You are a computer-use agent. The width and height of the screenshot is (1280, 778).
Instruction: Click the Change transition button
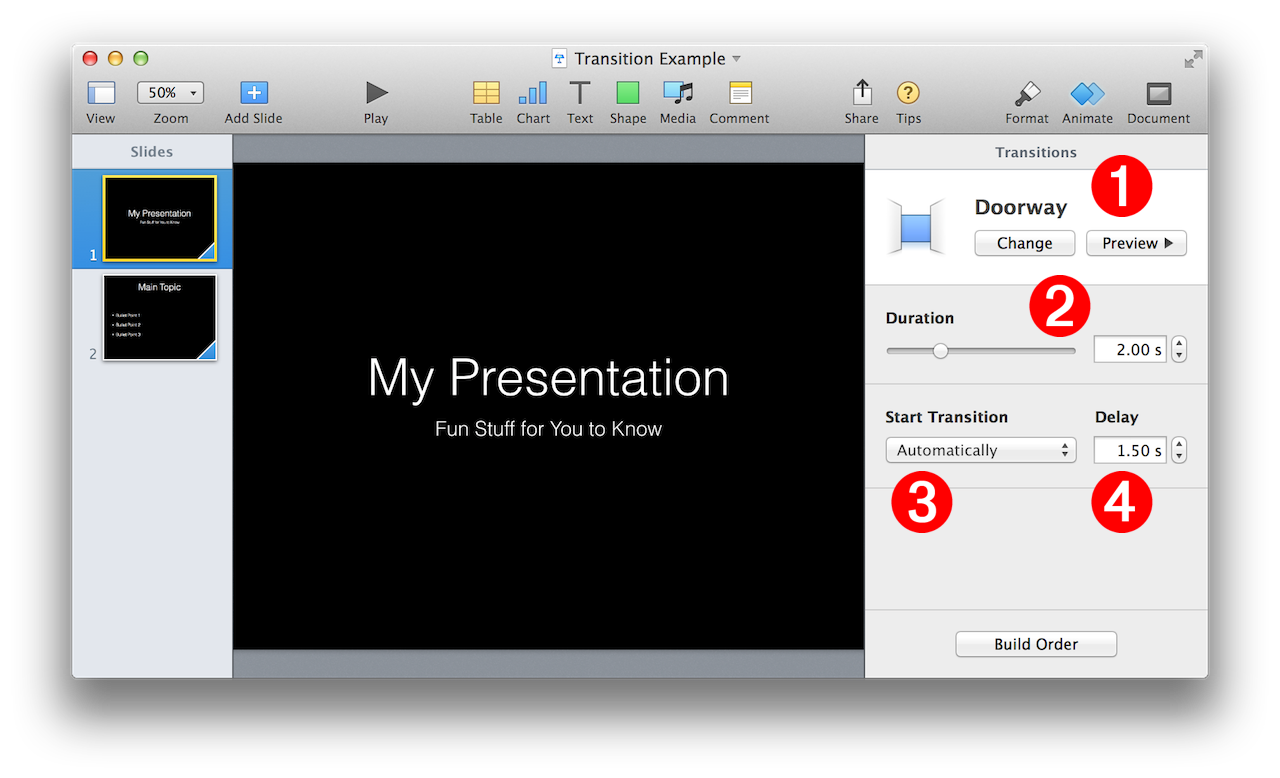point(1024,243)
